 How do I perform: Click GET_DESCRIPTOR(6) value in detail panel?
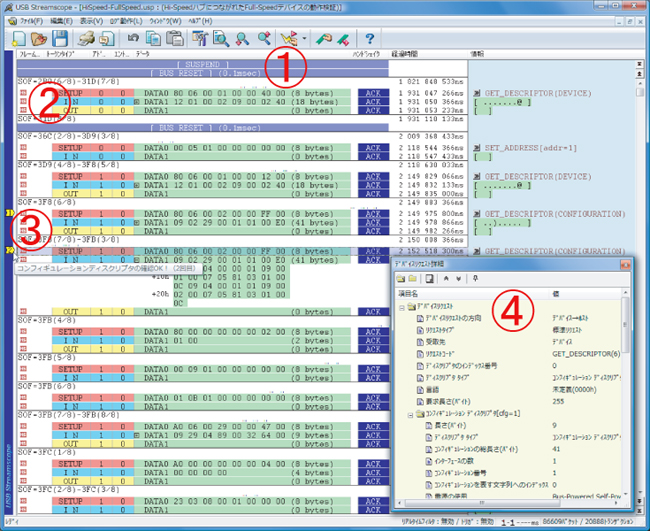(586, 354)
